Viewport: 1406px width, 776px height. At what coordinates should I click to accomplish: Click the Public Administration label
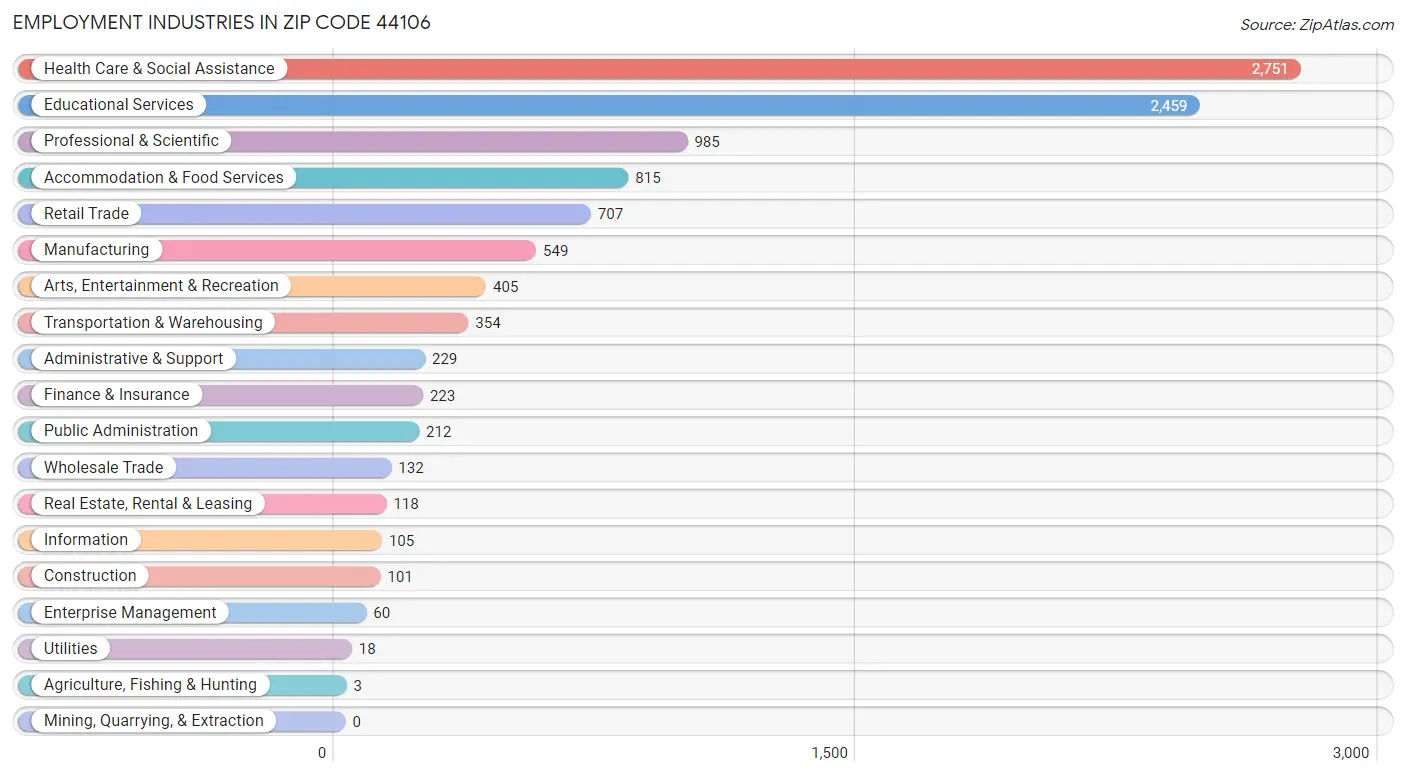121,431
